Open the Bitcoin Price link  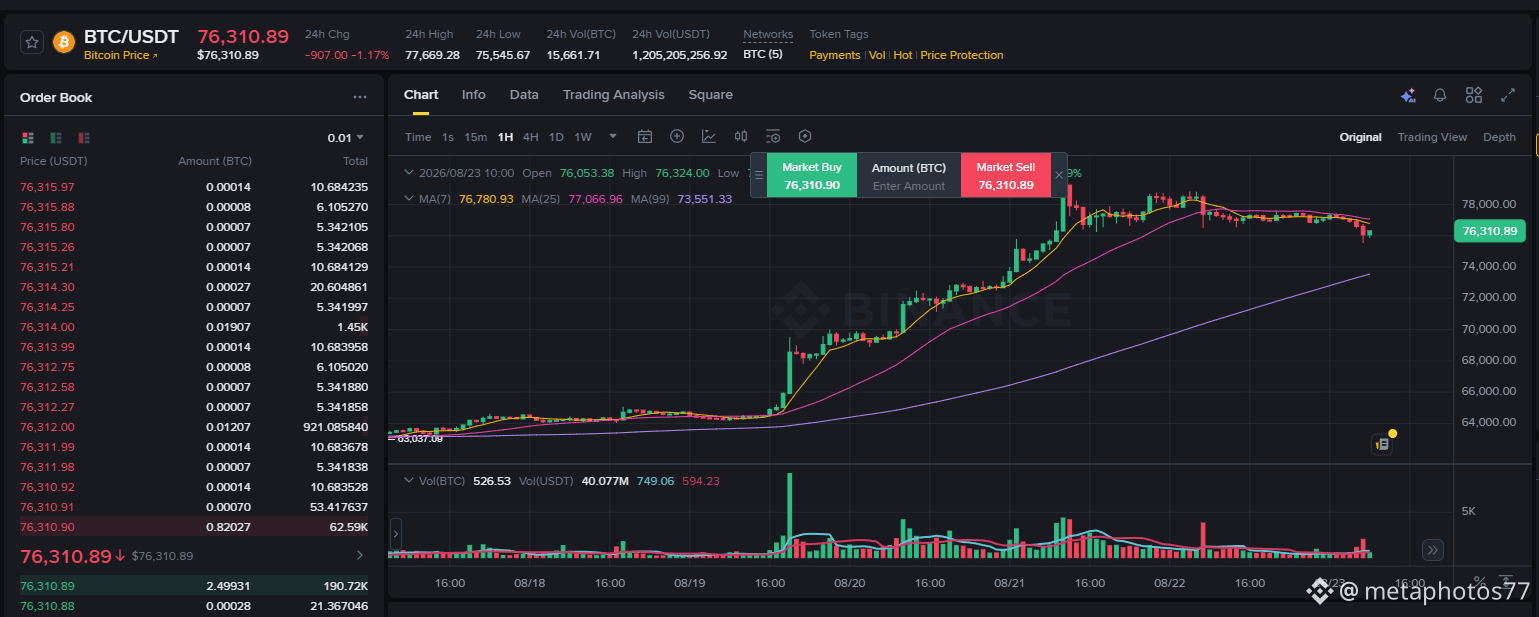click(x=121, y=55)
